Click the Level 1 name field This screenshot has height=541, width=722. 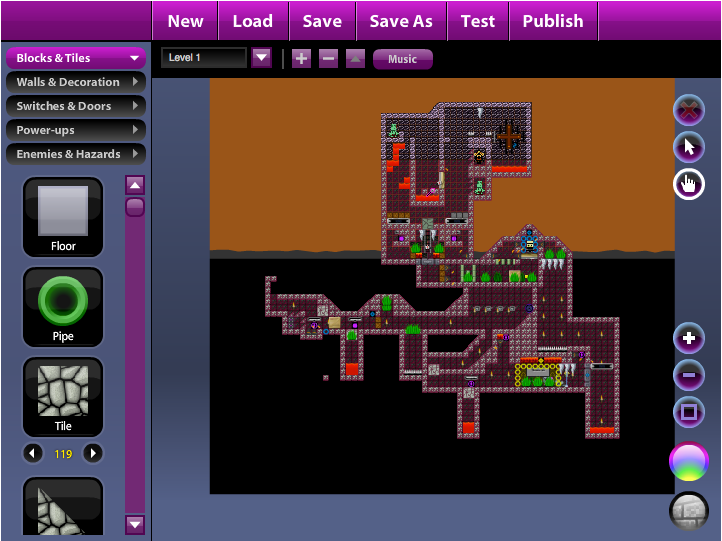(204, 58)
